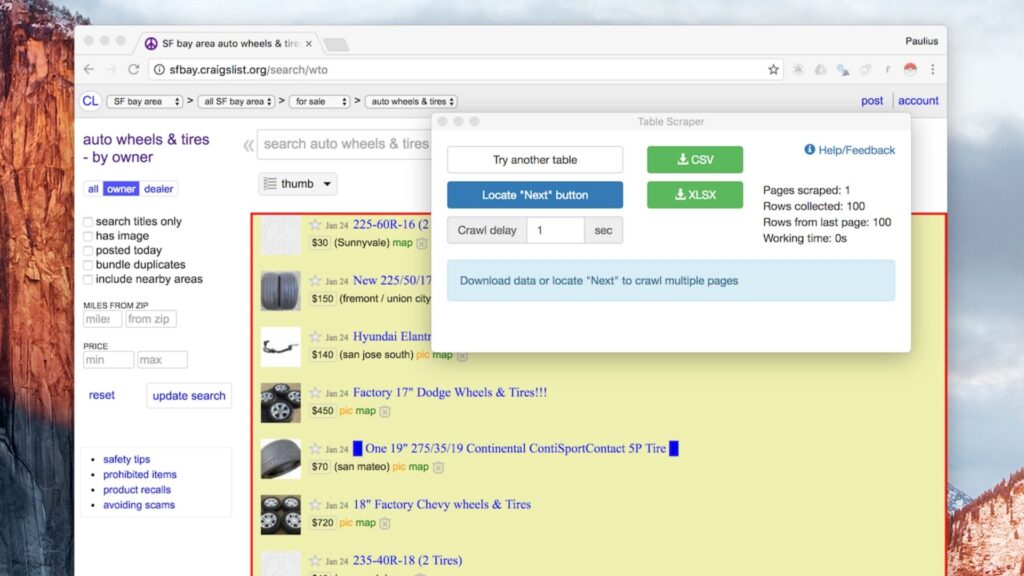The width and height of the screenshot is (1024, 576).
Task: Open Help/Feedback via info icon
Action: pos(812,150)
